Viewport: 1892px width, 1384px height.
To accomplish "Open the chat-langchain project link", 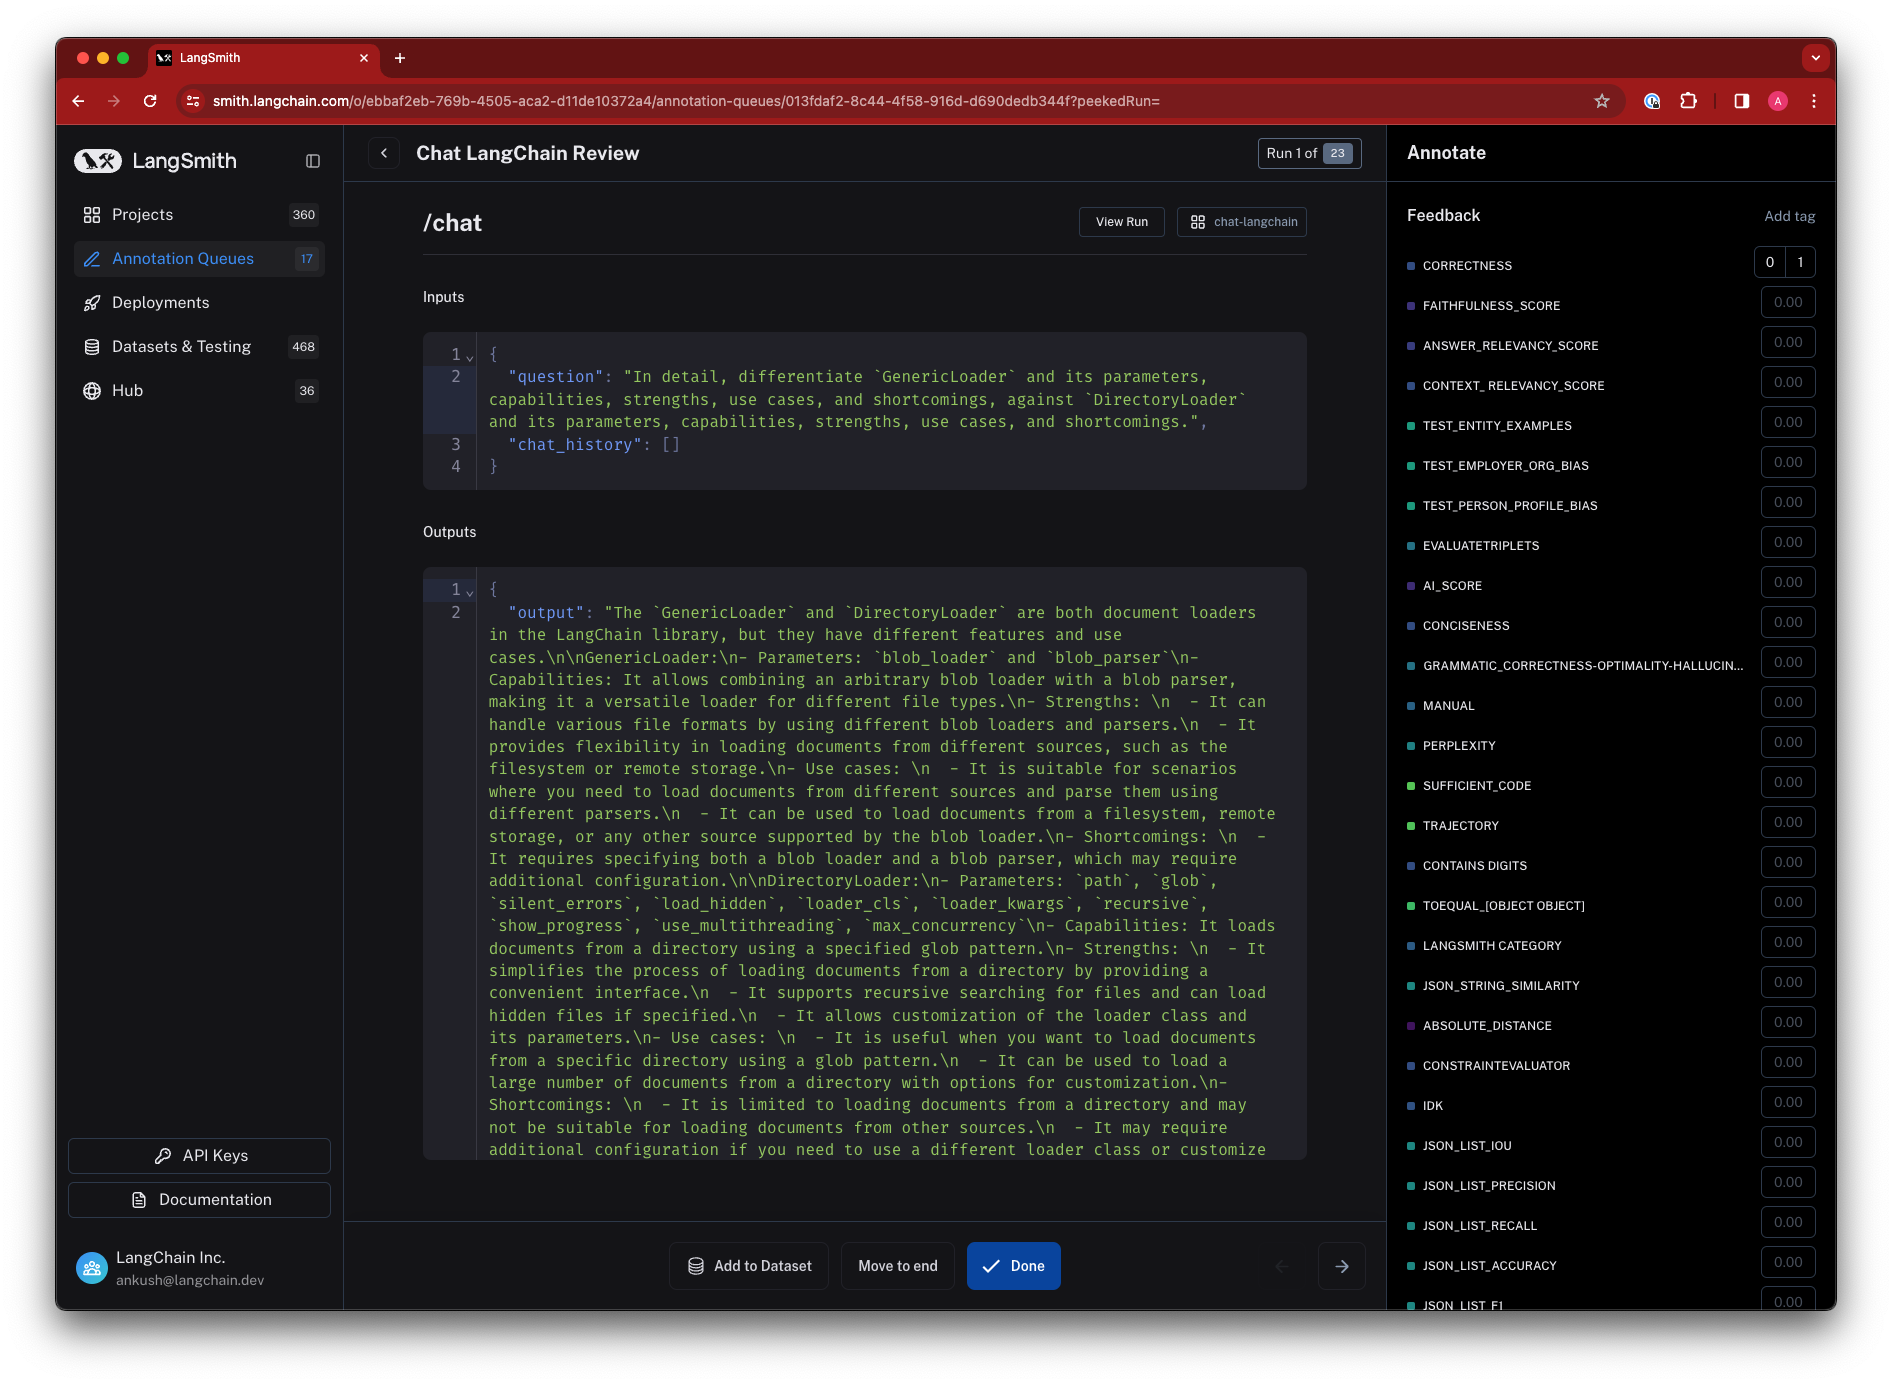I will click(x=1242, y=222).
